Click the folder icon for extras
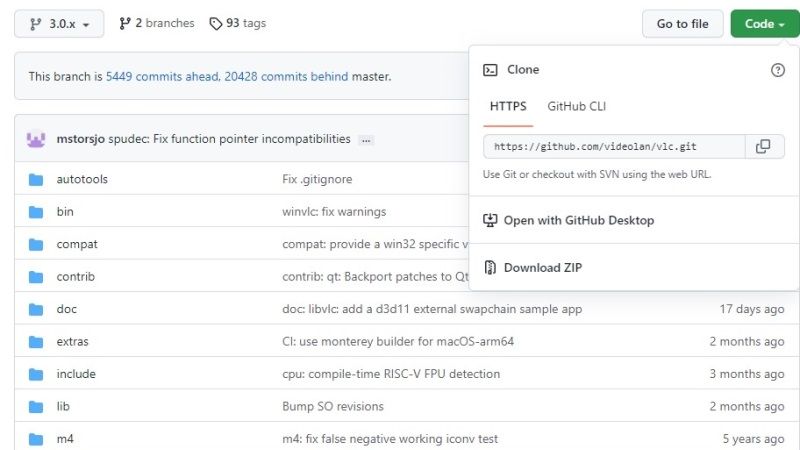 pos(36,342)
